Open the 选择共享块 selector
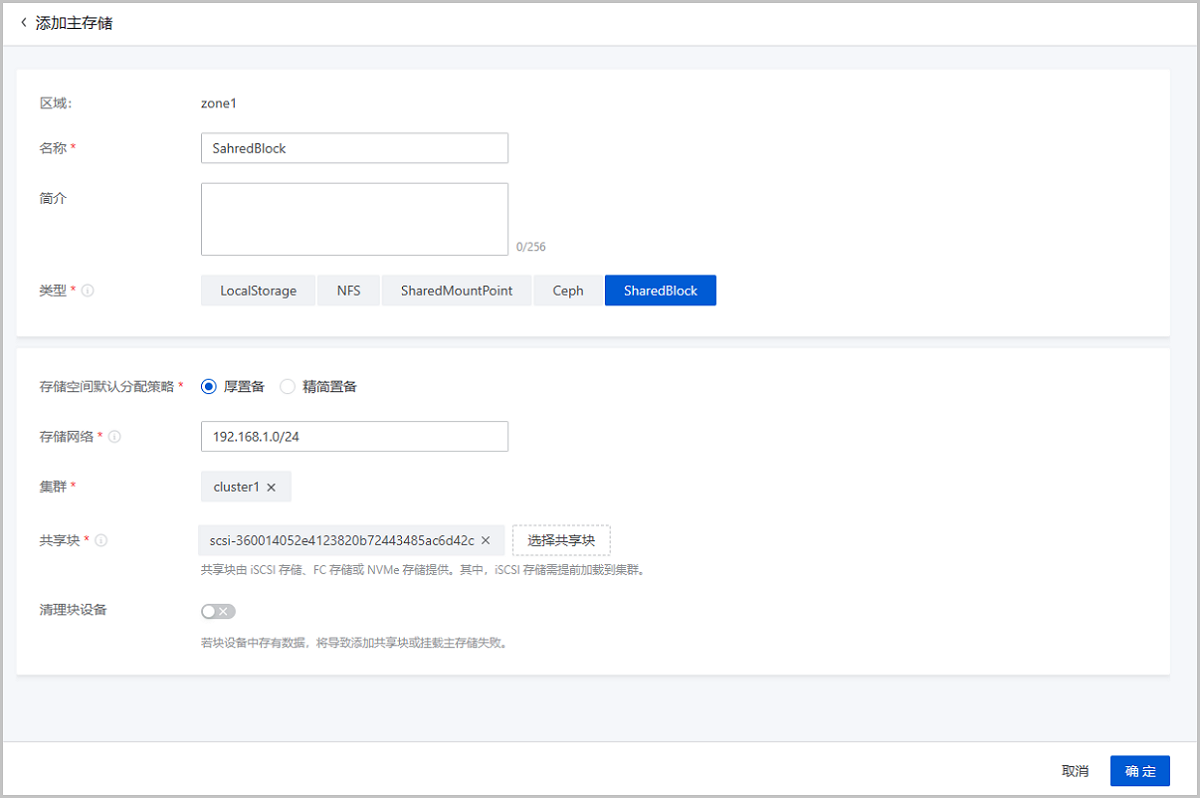Screen dimensions: 1200x798 (561, 539)
